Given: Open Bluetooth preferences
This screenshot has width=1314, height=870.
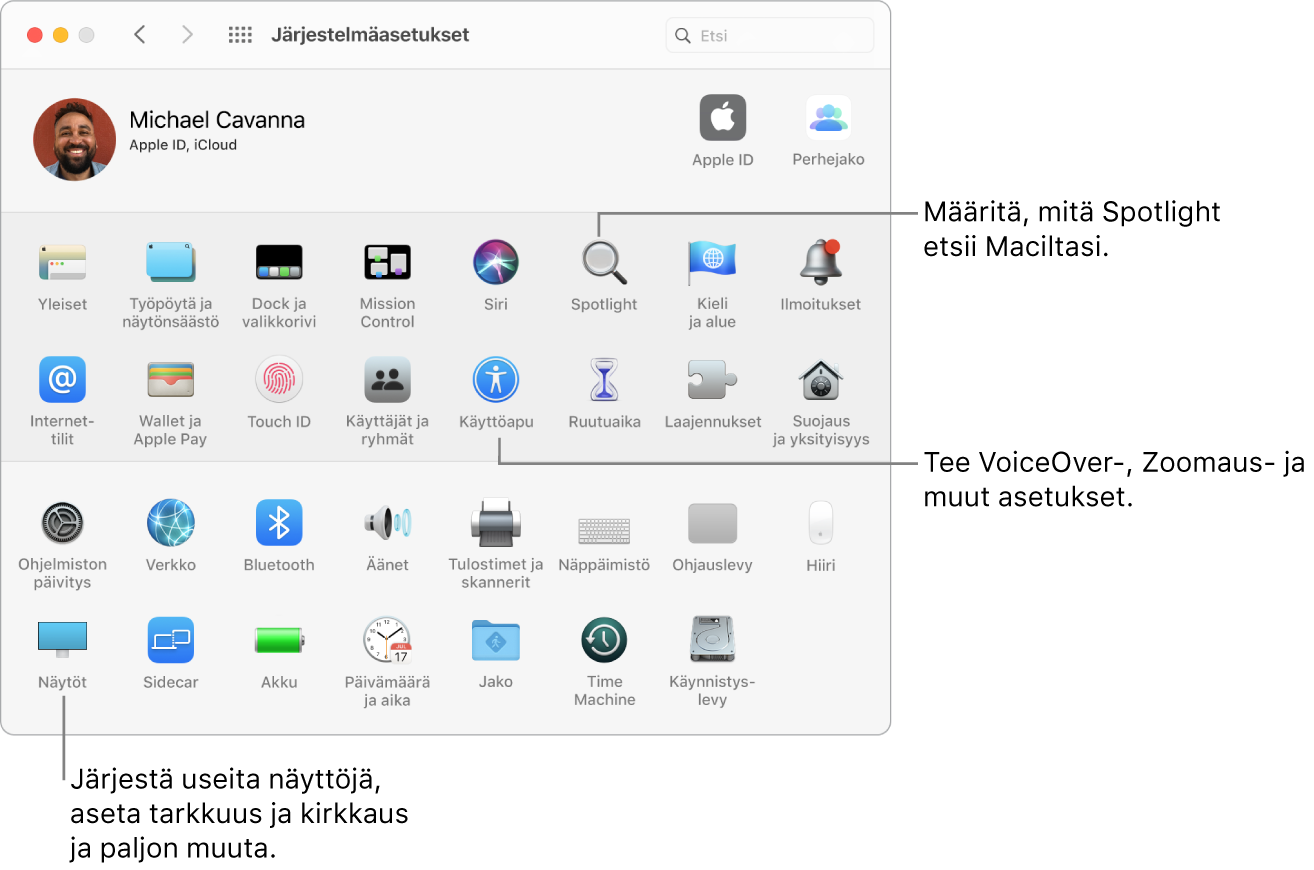Looking at the screenshot, I should click(279, 523).
